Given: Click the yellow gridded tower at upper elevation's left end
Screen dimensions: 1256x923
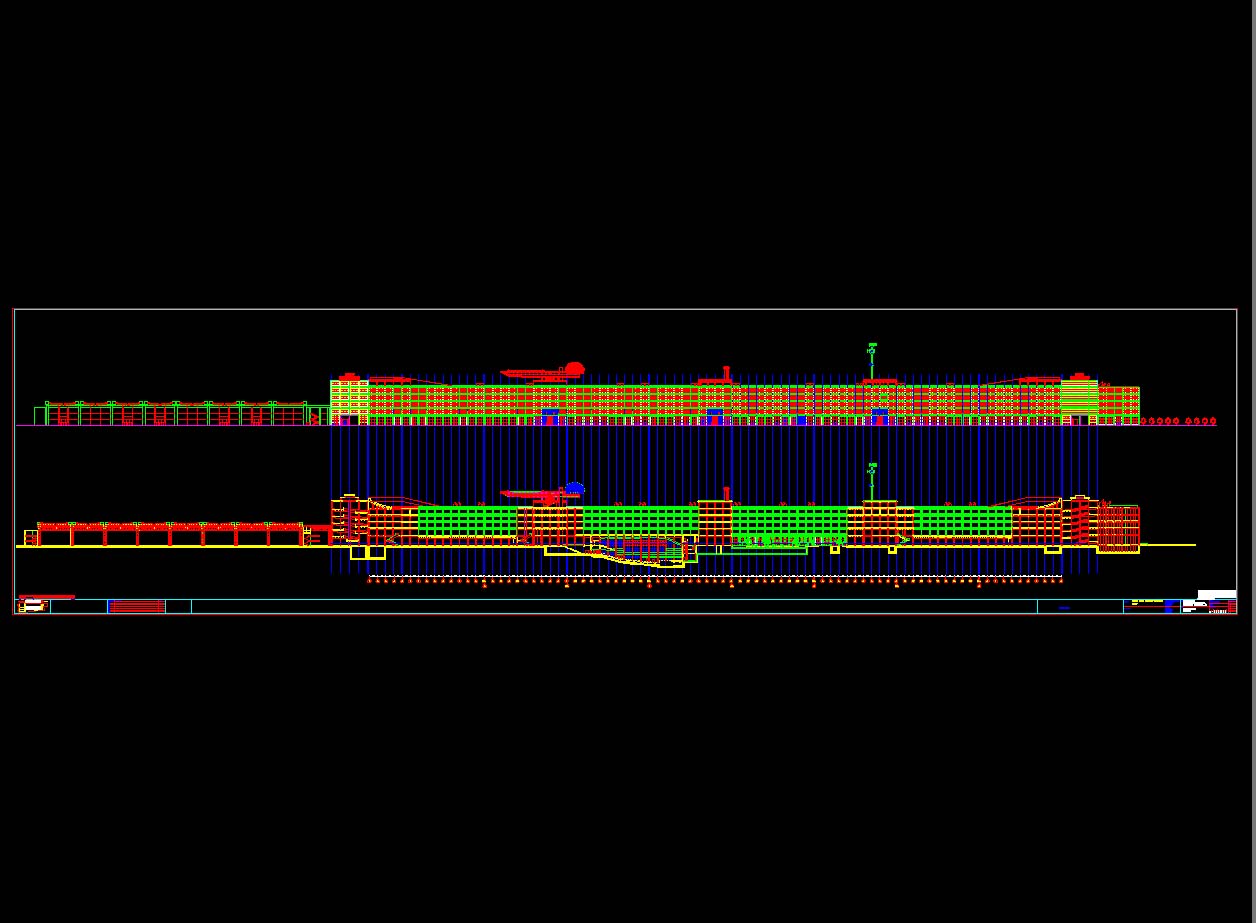Looking at the screenshot, I should click(x=349, y=400).
